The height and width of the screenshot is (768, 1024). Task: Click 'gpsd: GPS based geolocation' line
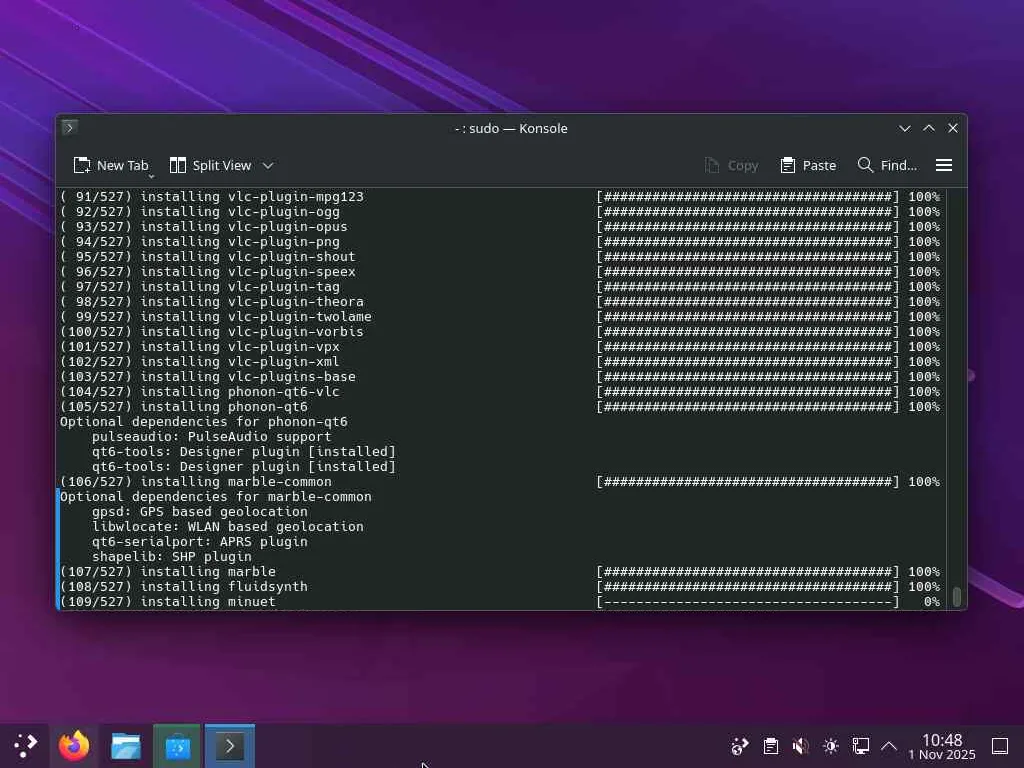(x=200, y=512)
